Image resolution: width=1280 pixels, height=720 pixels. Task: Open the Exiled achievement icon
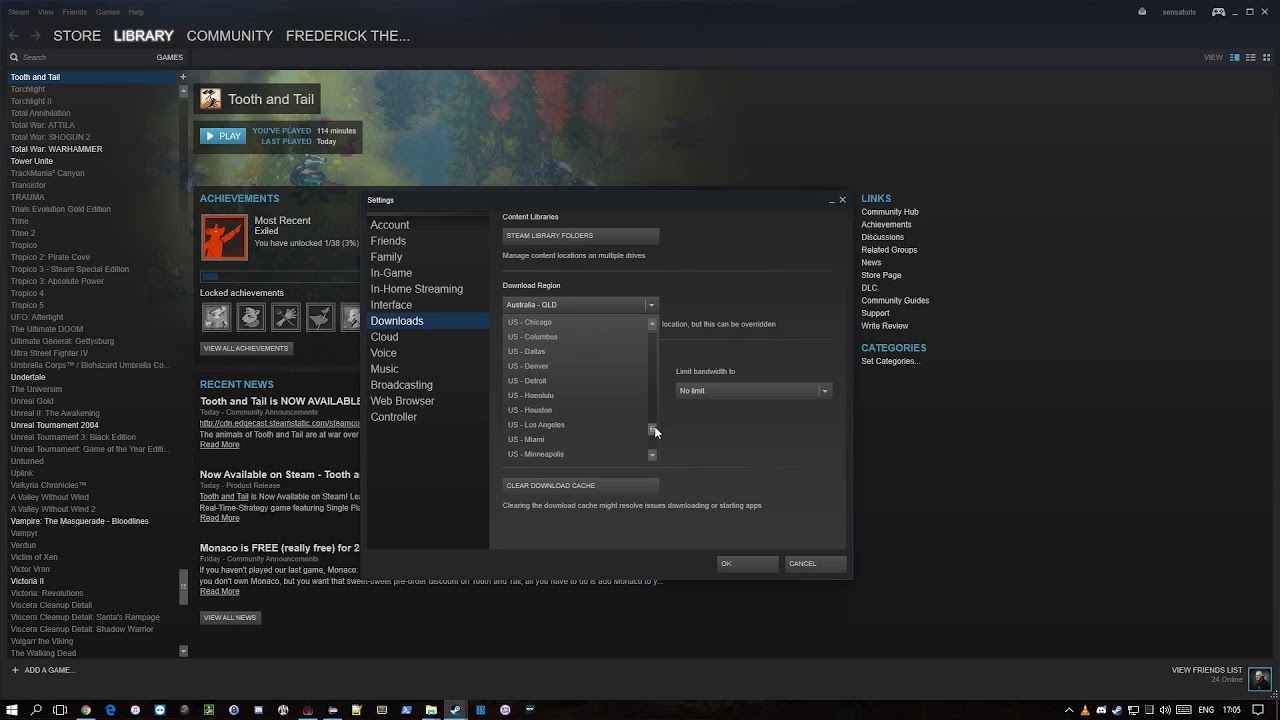(x=224, y=237)
